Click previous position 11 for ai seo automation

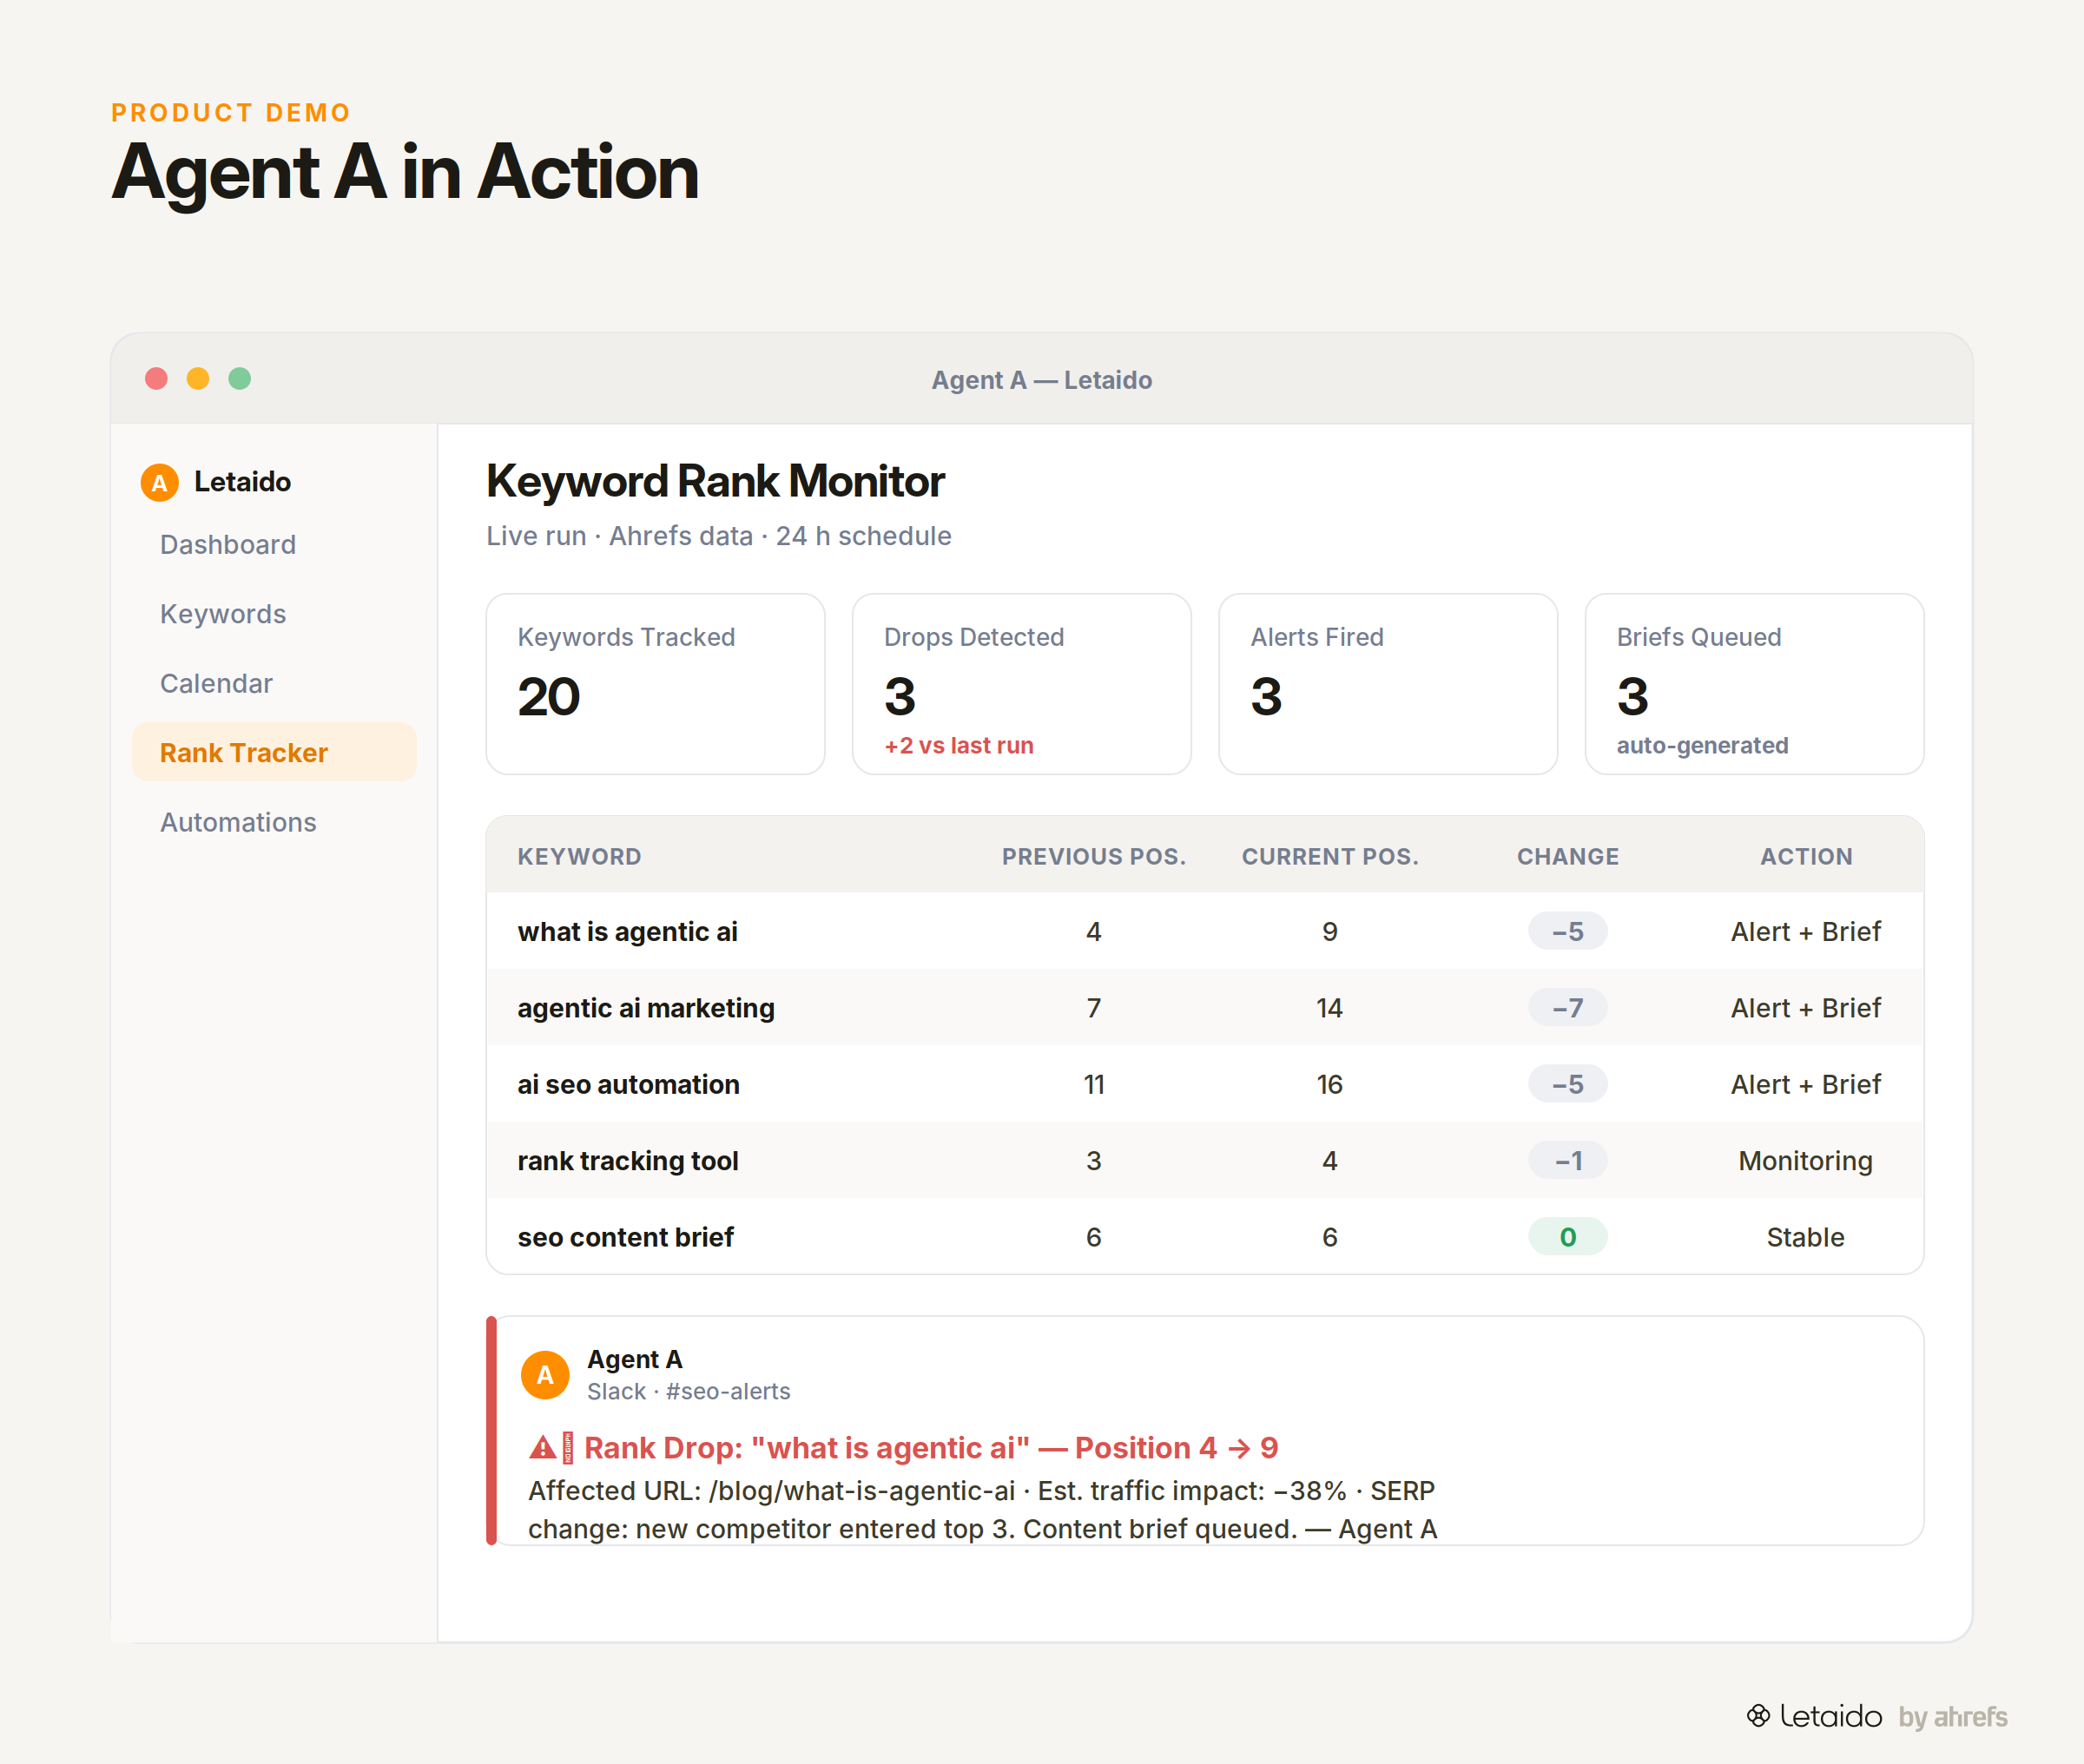tap(1094, 1084)
